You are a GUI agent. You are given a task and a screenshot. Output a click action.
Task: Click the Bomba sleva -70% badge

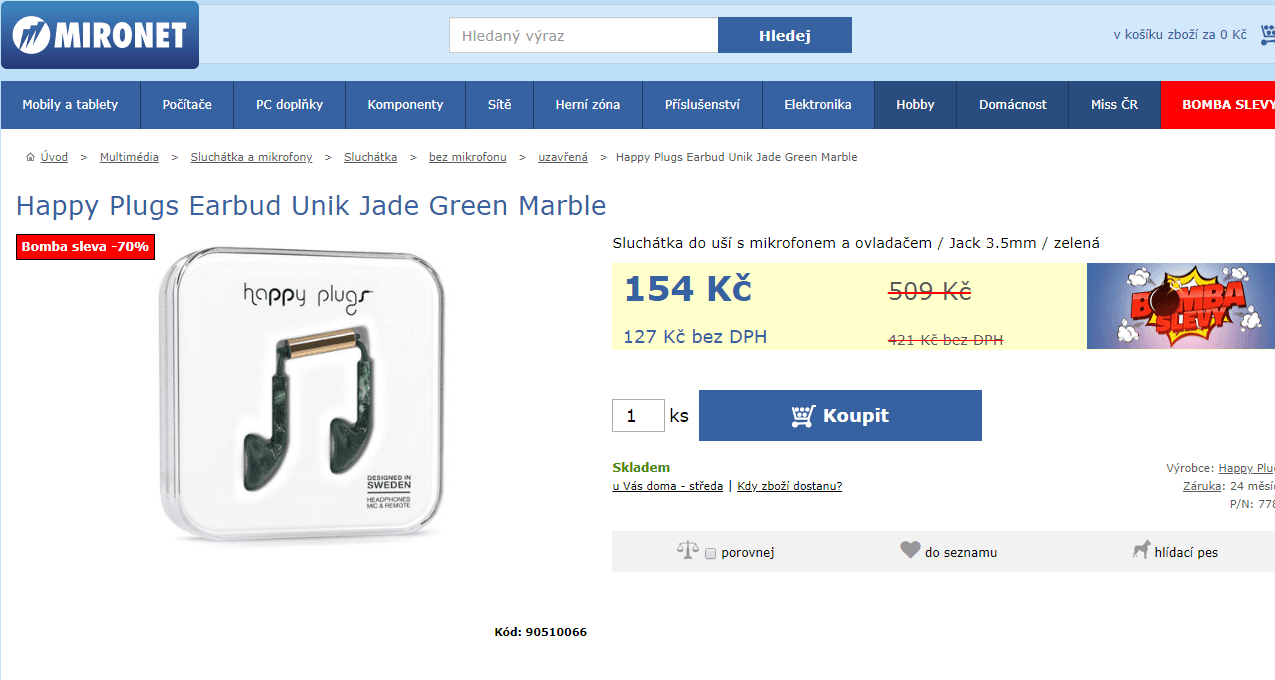85,247
